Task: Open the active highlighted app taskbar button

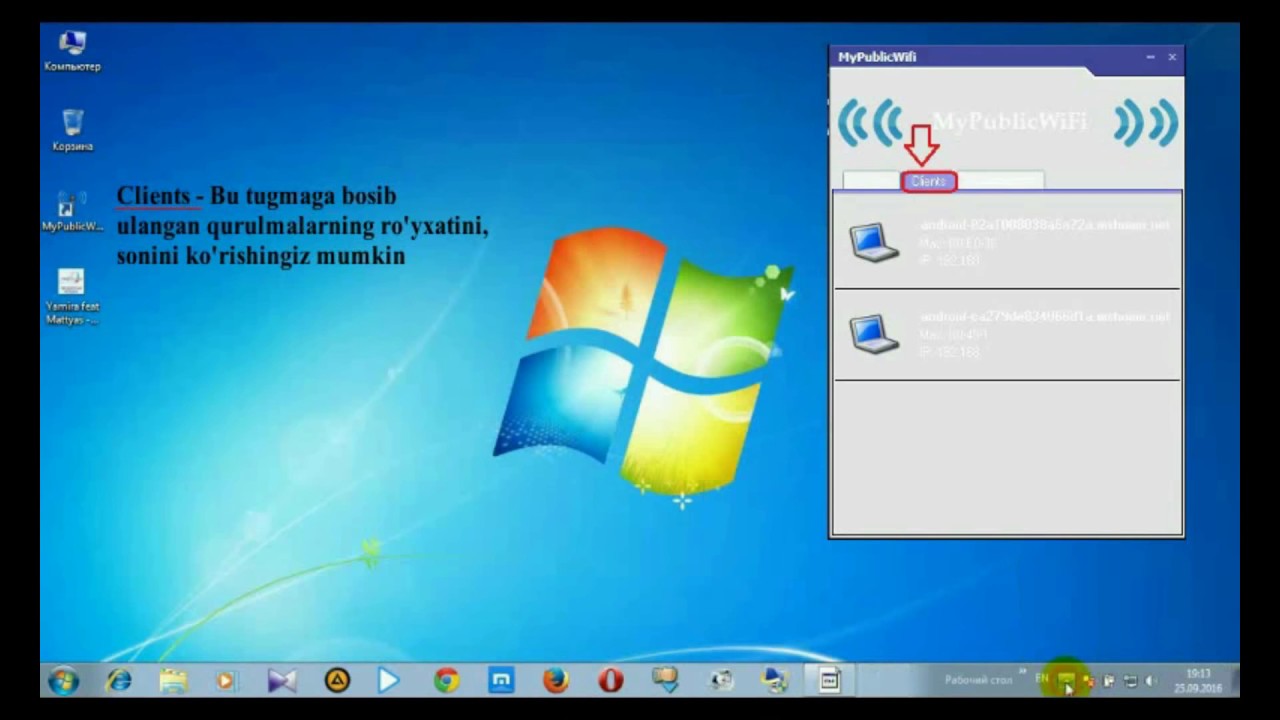Action: (x=829, y=681)
